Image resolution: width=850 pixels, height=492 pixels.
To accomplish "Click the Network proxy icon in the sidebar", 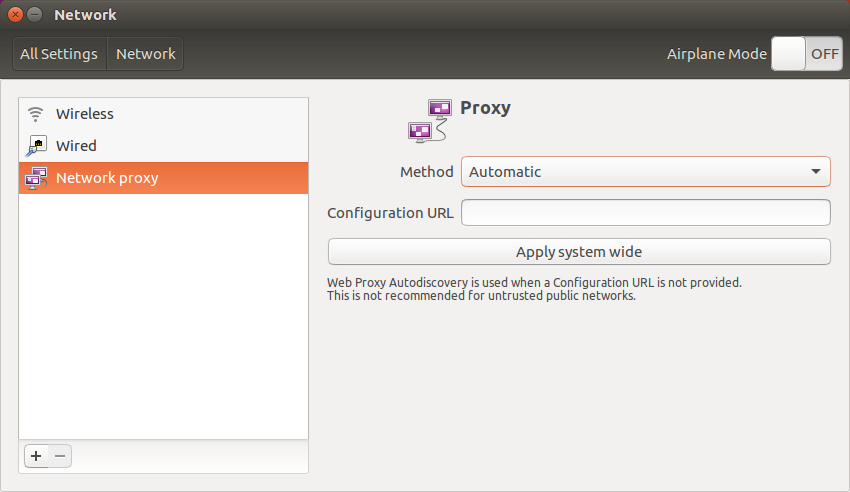I will (x=36, y=178).
